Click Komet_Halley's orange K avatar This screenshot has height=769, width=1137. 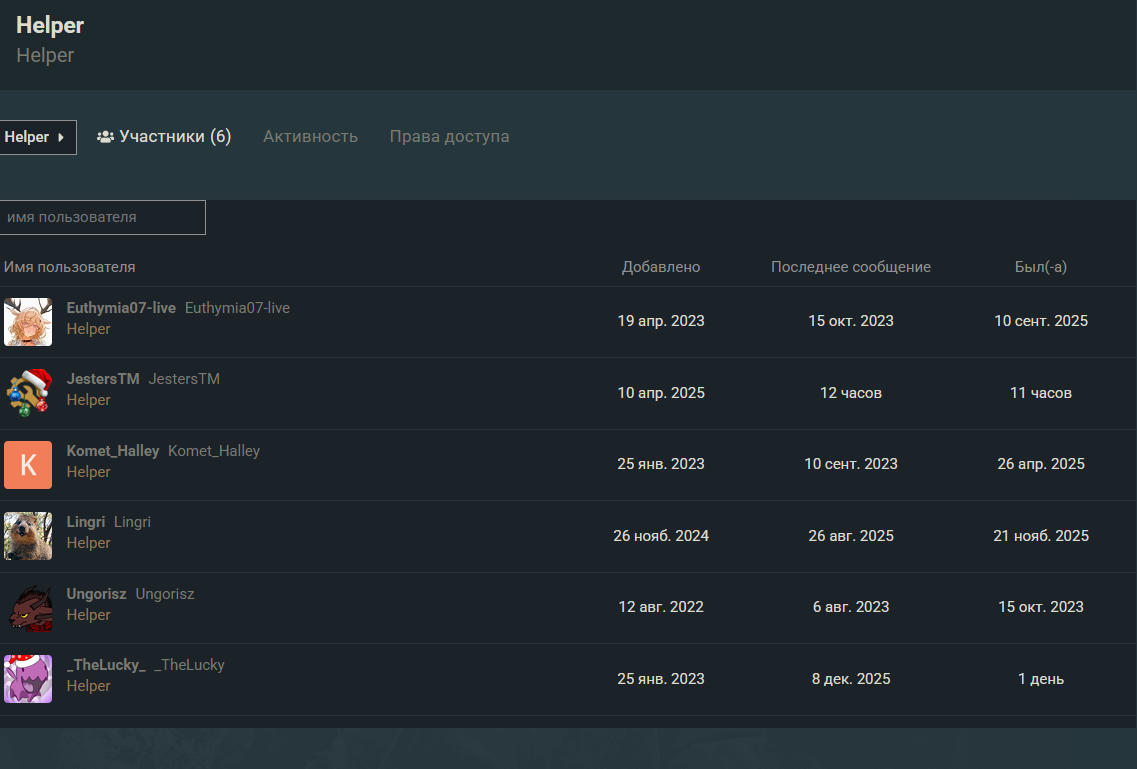28,465
